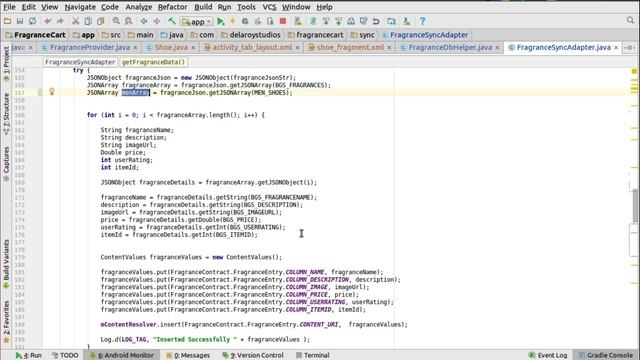The width and height of the screenshot is (640, 360).
Task: Open the Terminal tool window
Action: [312, 355]
